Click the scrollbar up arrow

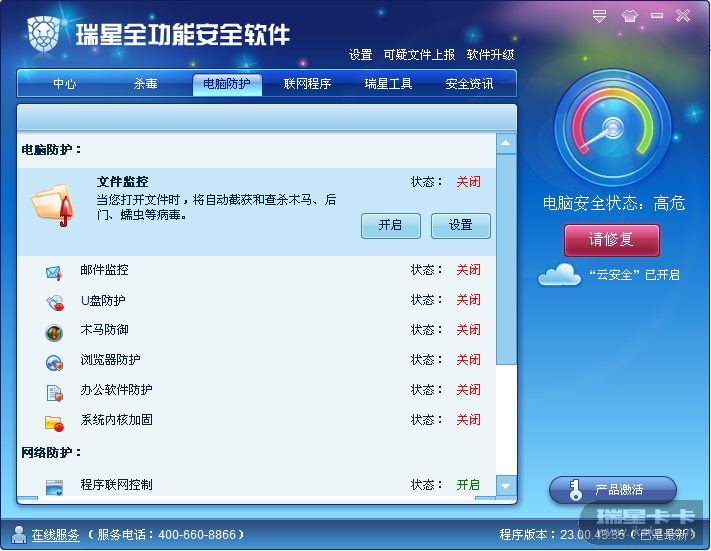tap(506, 144)
